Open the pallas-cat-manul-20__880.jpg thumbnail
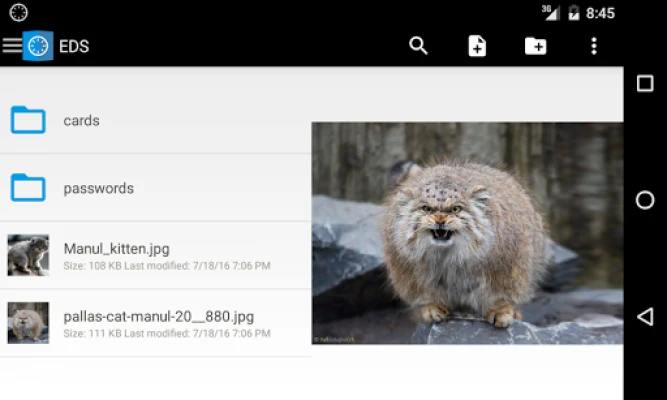 (x=28, y=323)
